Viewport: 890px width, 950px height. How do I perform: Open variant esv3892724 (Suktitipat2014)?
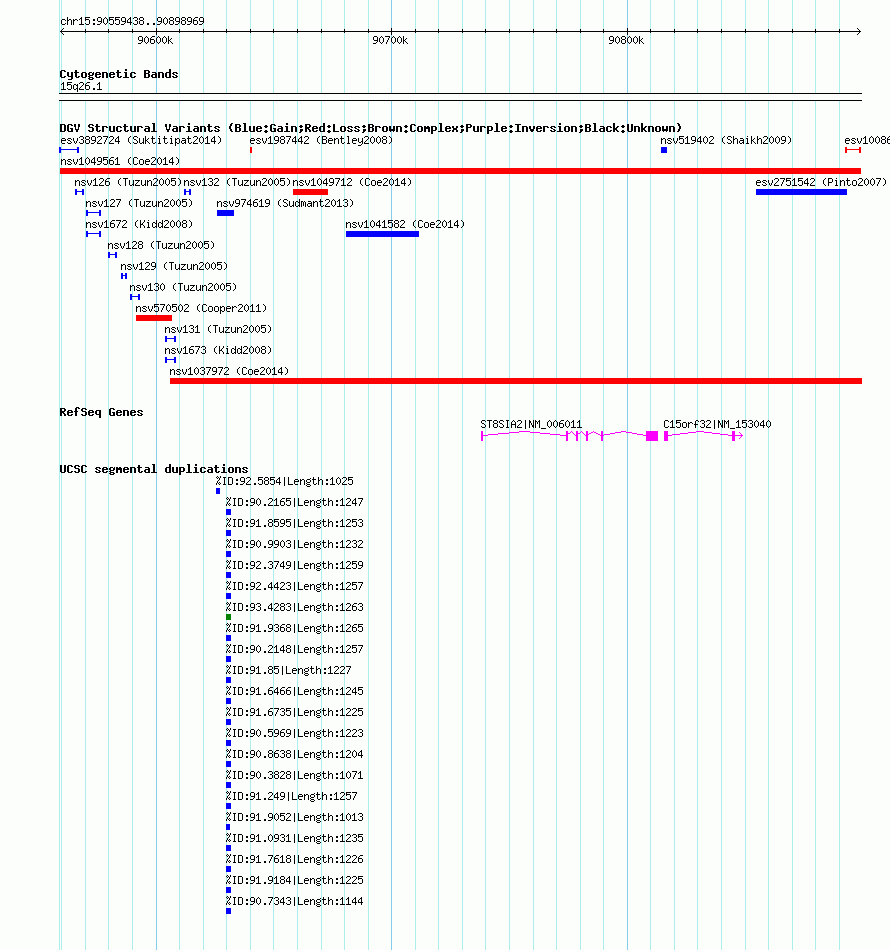(x=141, y=140)
